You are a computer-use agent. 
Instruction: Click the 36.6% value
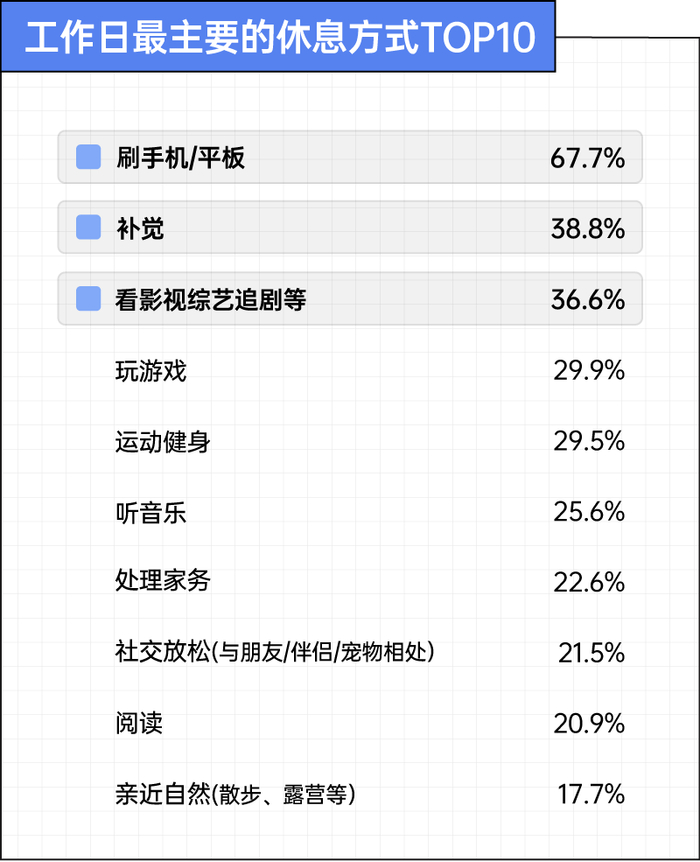point(587,300)
